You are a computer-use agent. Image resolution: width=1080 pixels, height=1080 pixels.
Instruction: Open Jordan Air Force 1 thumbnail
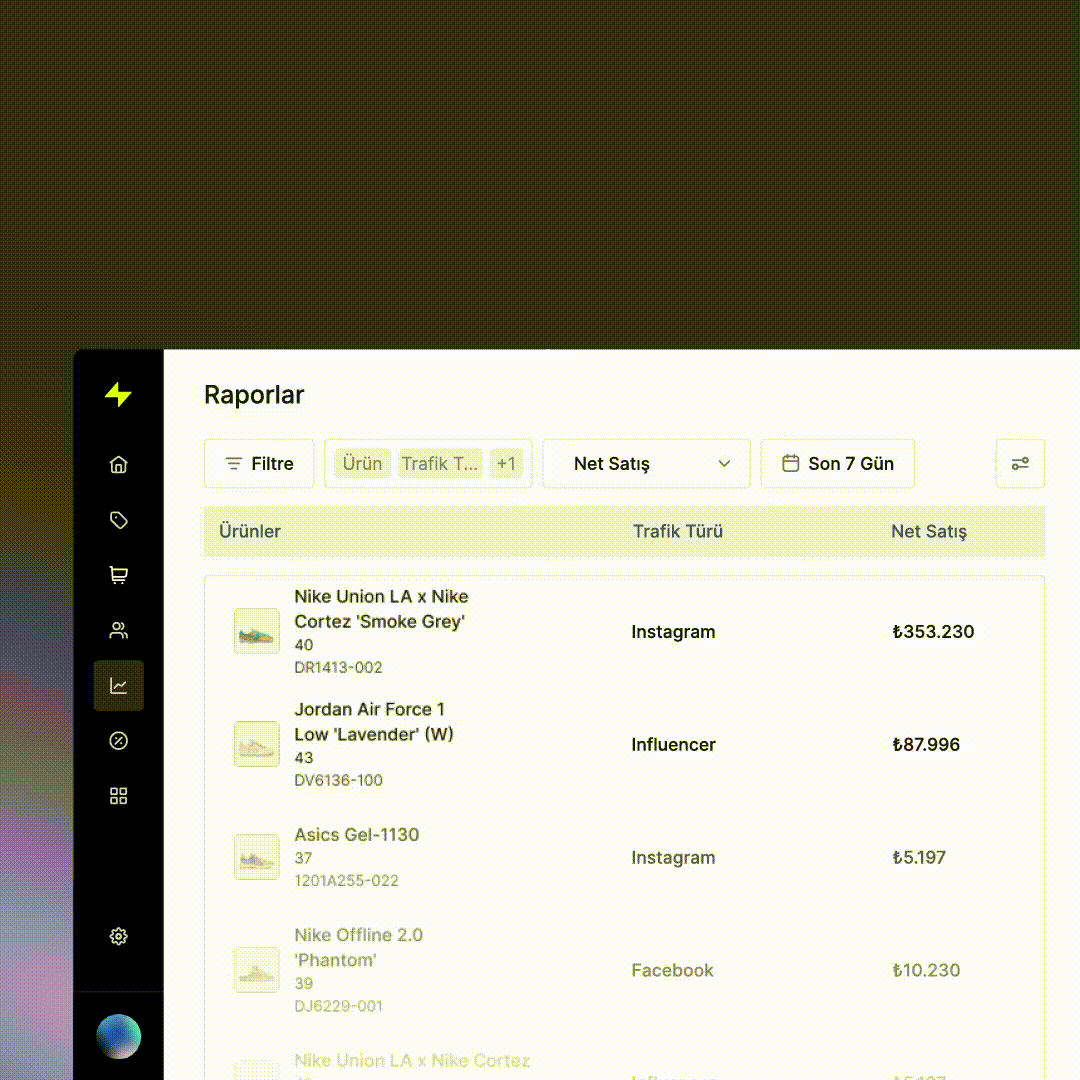(257, 744)
